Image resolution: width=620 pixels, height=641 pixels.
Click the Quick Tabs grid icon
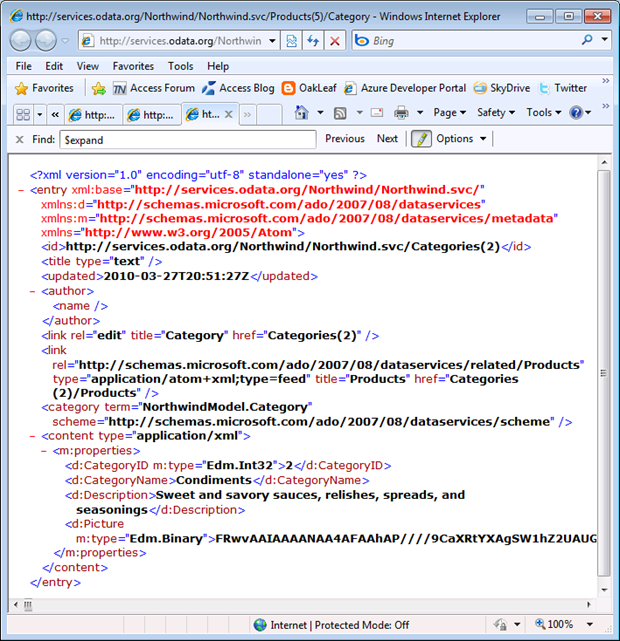pyautogui.click(x=23, y=114)
